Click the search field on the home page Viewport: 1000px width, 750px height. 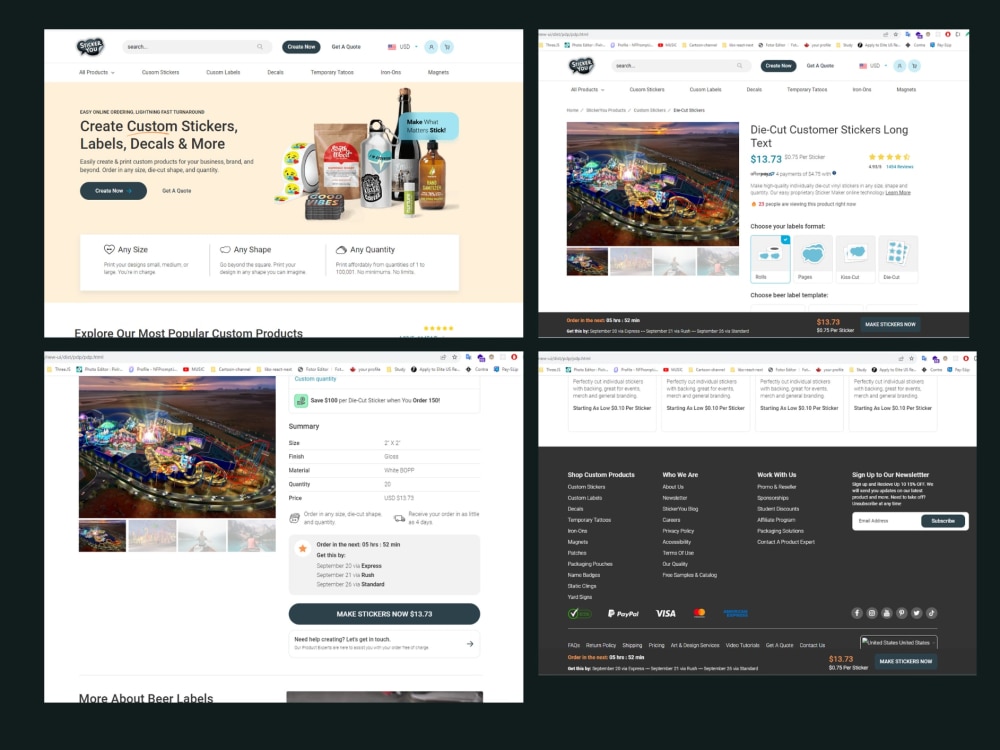(x=197, y=47)
